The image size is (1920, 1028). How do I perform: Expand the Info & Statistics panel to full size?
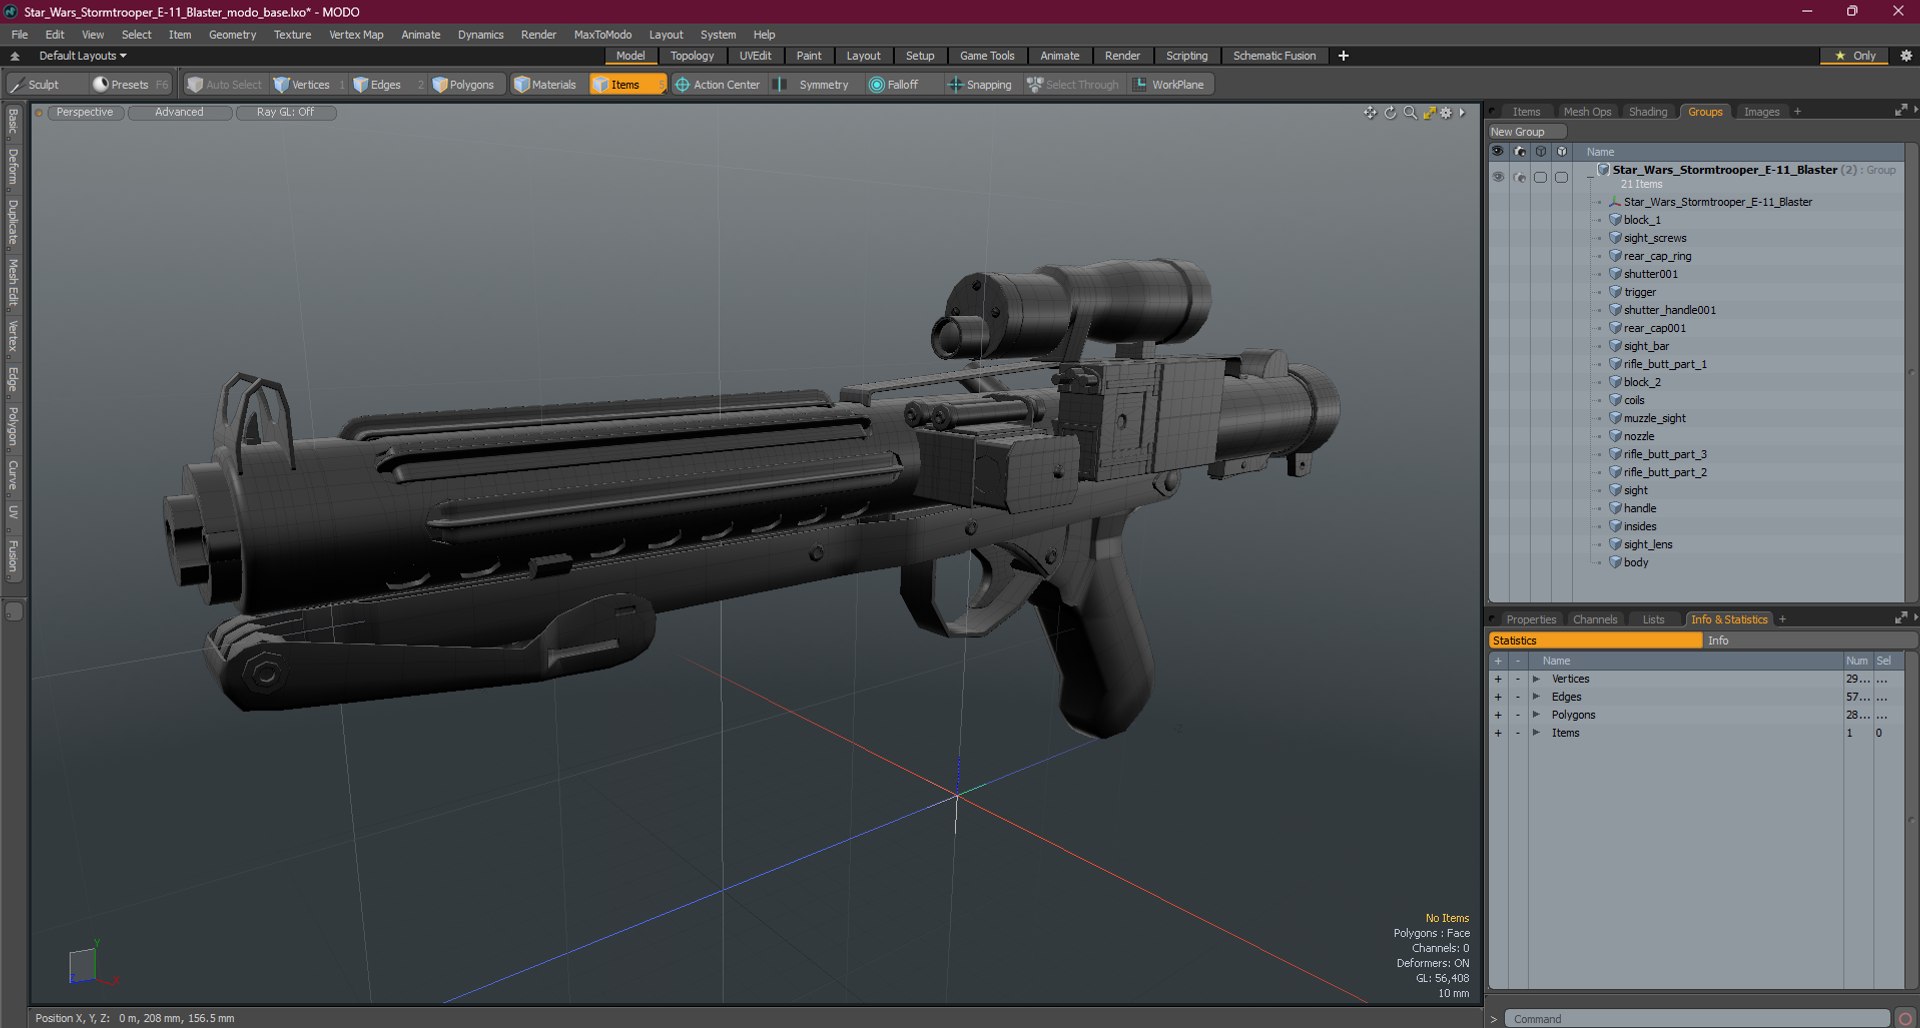(1900, 619)
